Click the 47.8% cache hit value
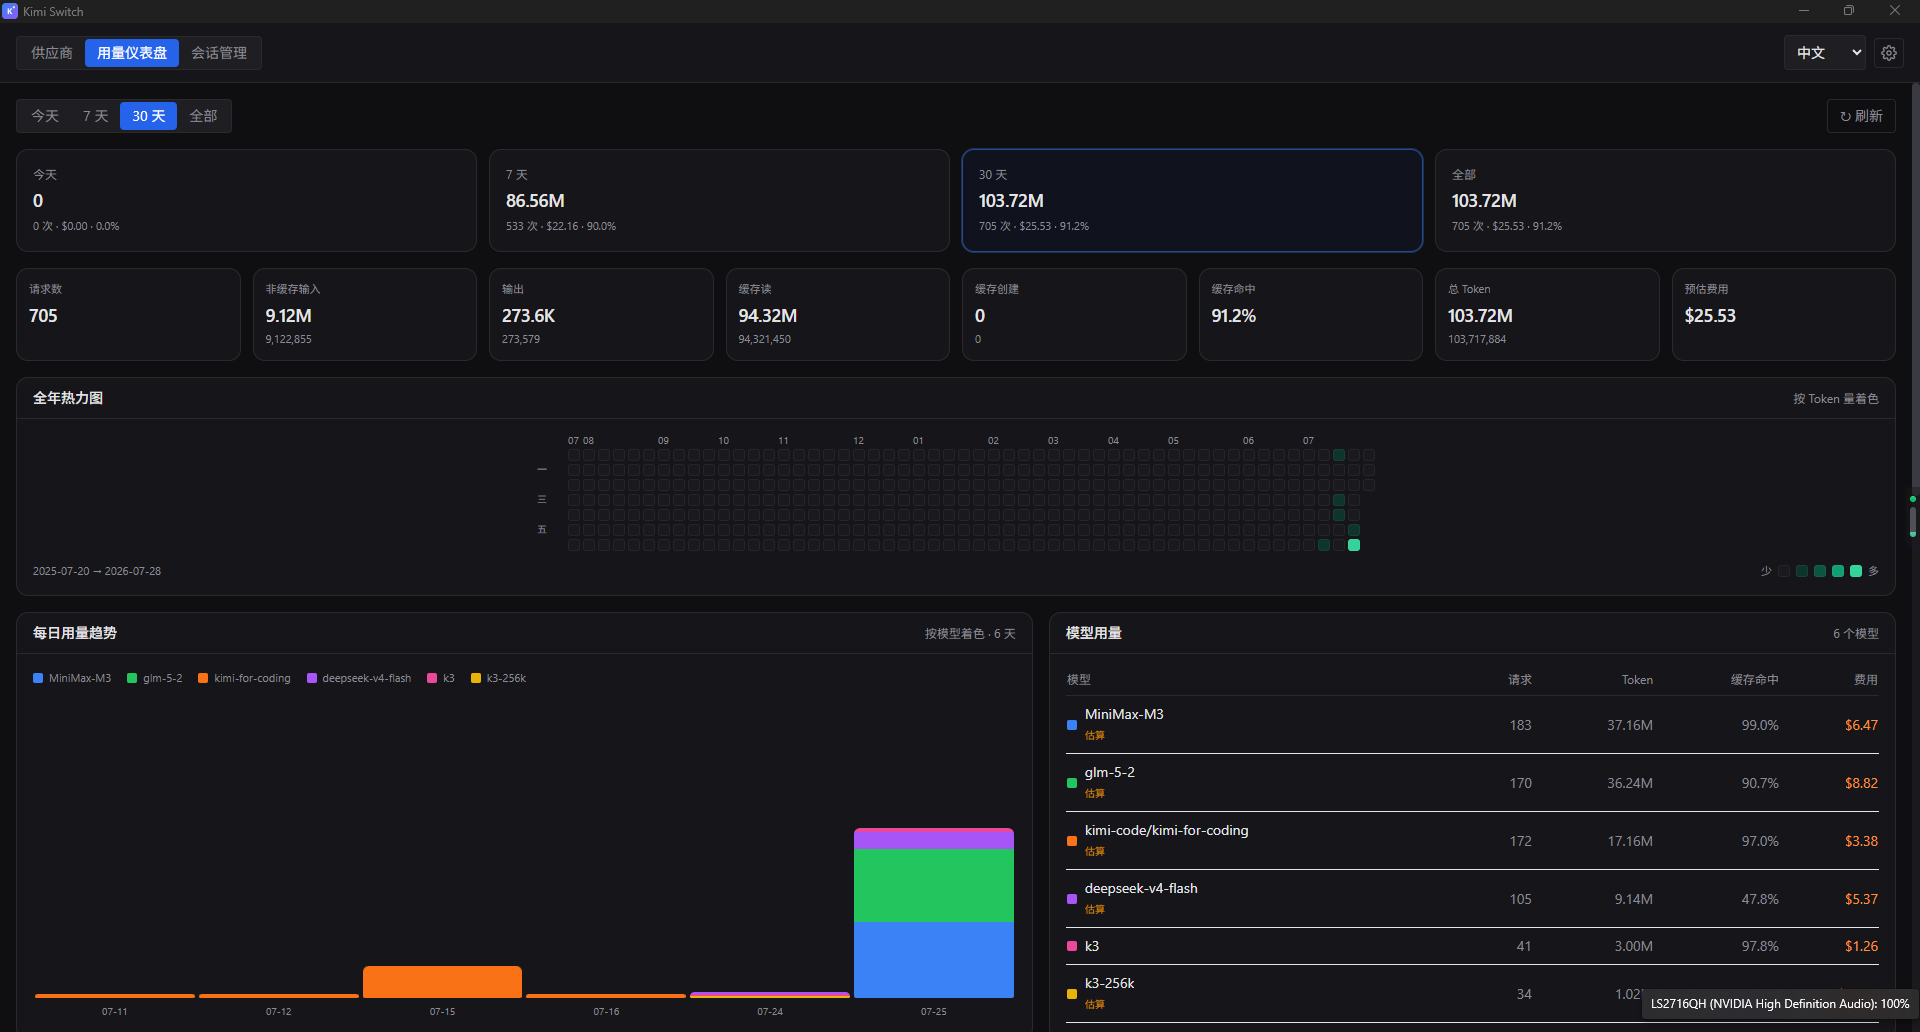 pos(1760,900)
